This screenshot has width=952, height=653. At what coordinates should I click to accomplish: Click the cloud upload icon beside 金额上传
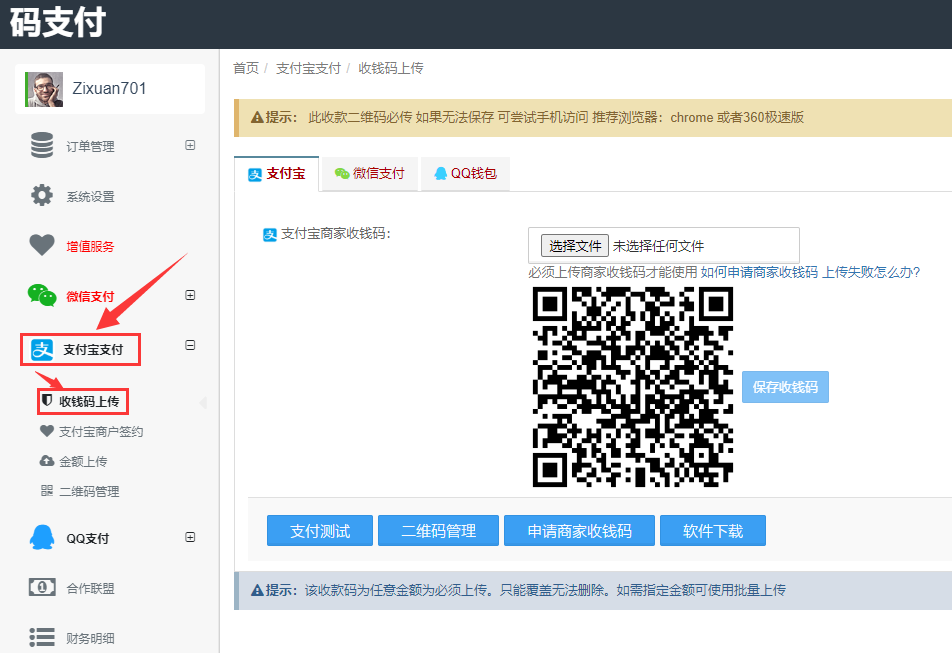(x=47, y=461)
